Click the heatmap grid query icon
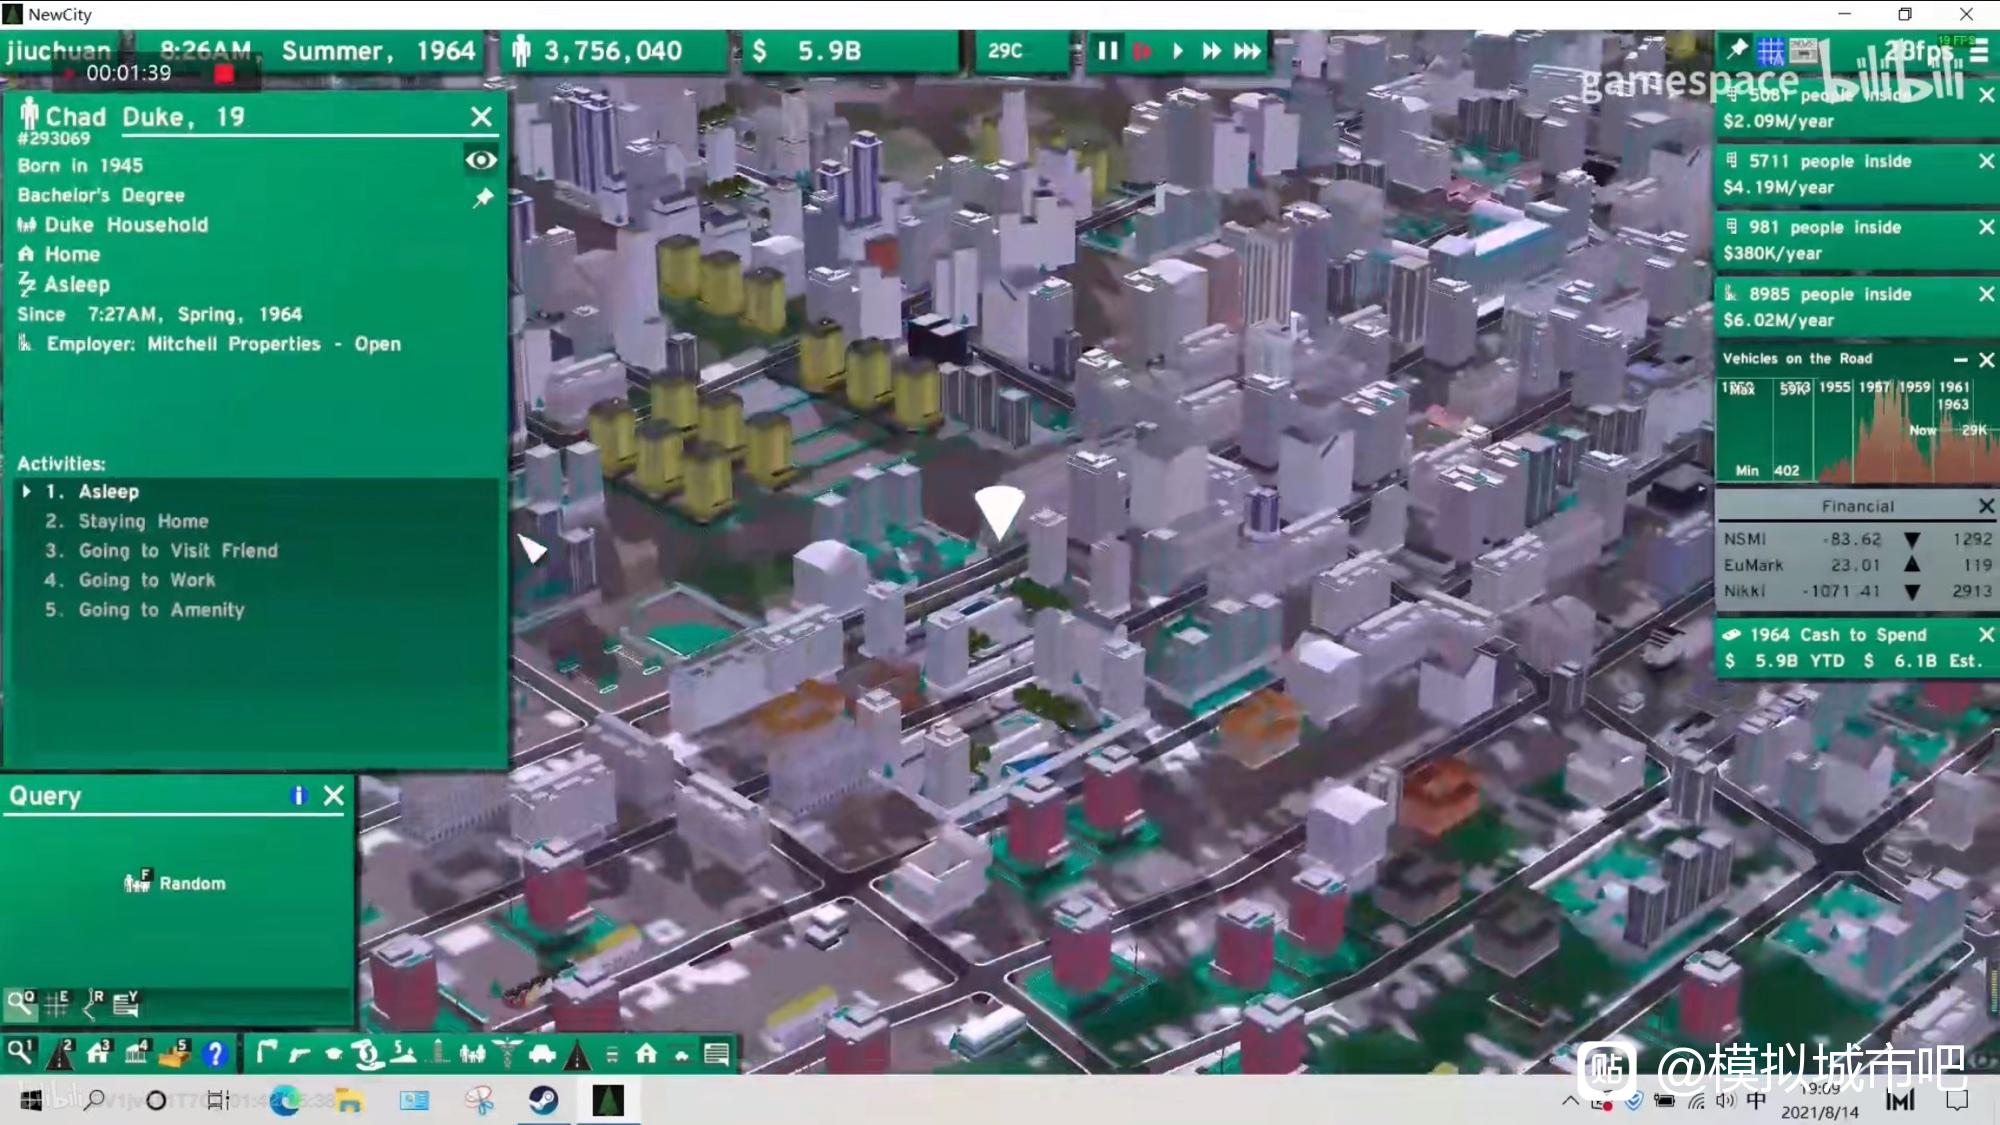The image size is (2000, 1125). coord(56,1003)
